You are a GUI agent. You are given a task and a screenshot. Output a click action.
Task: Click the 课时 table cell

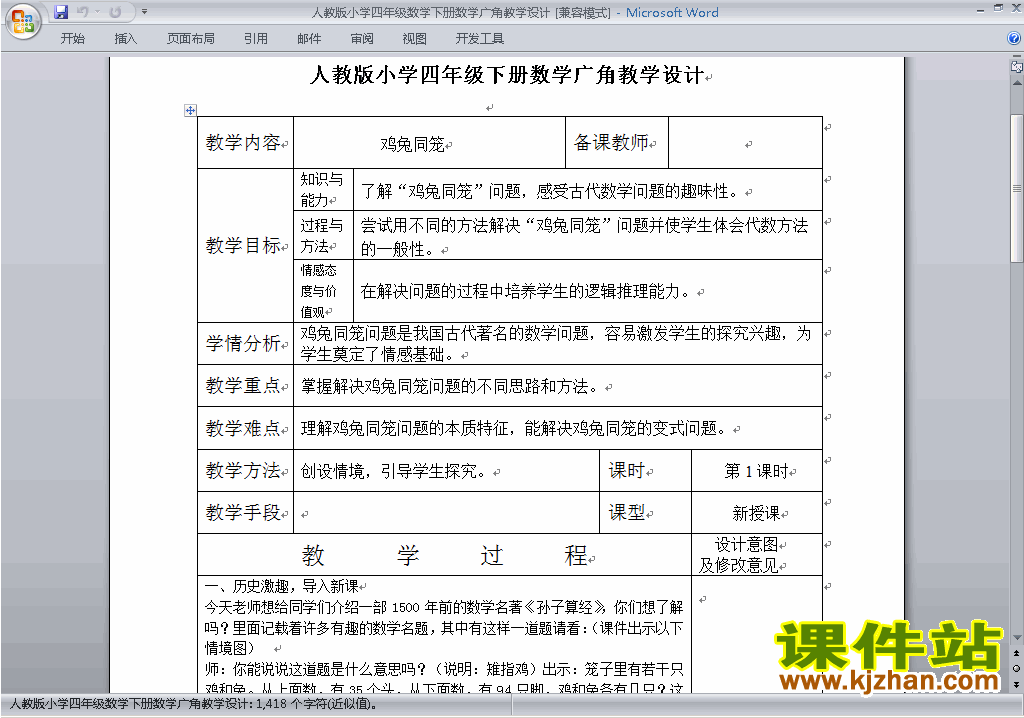click(x=645, y=470)
